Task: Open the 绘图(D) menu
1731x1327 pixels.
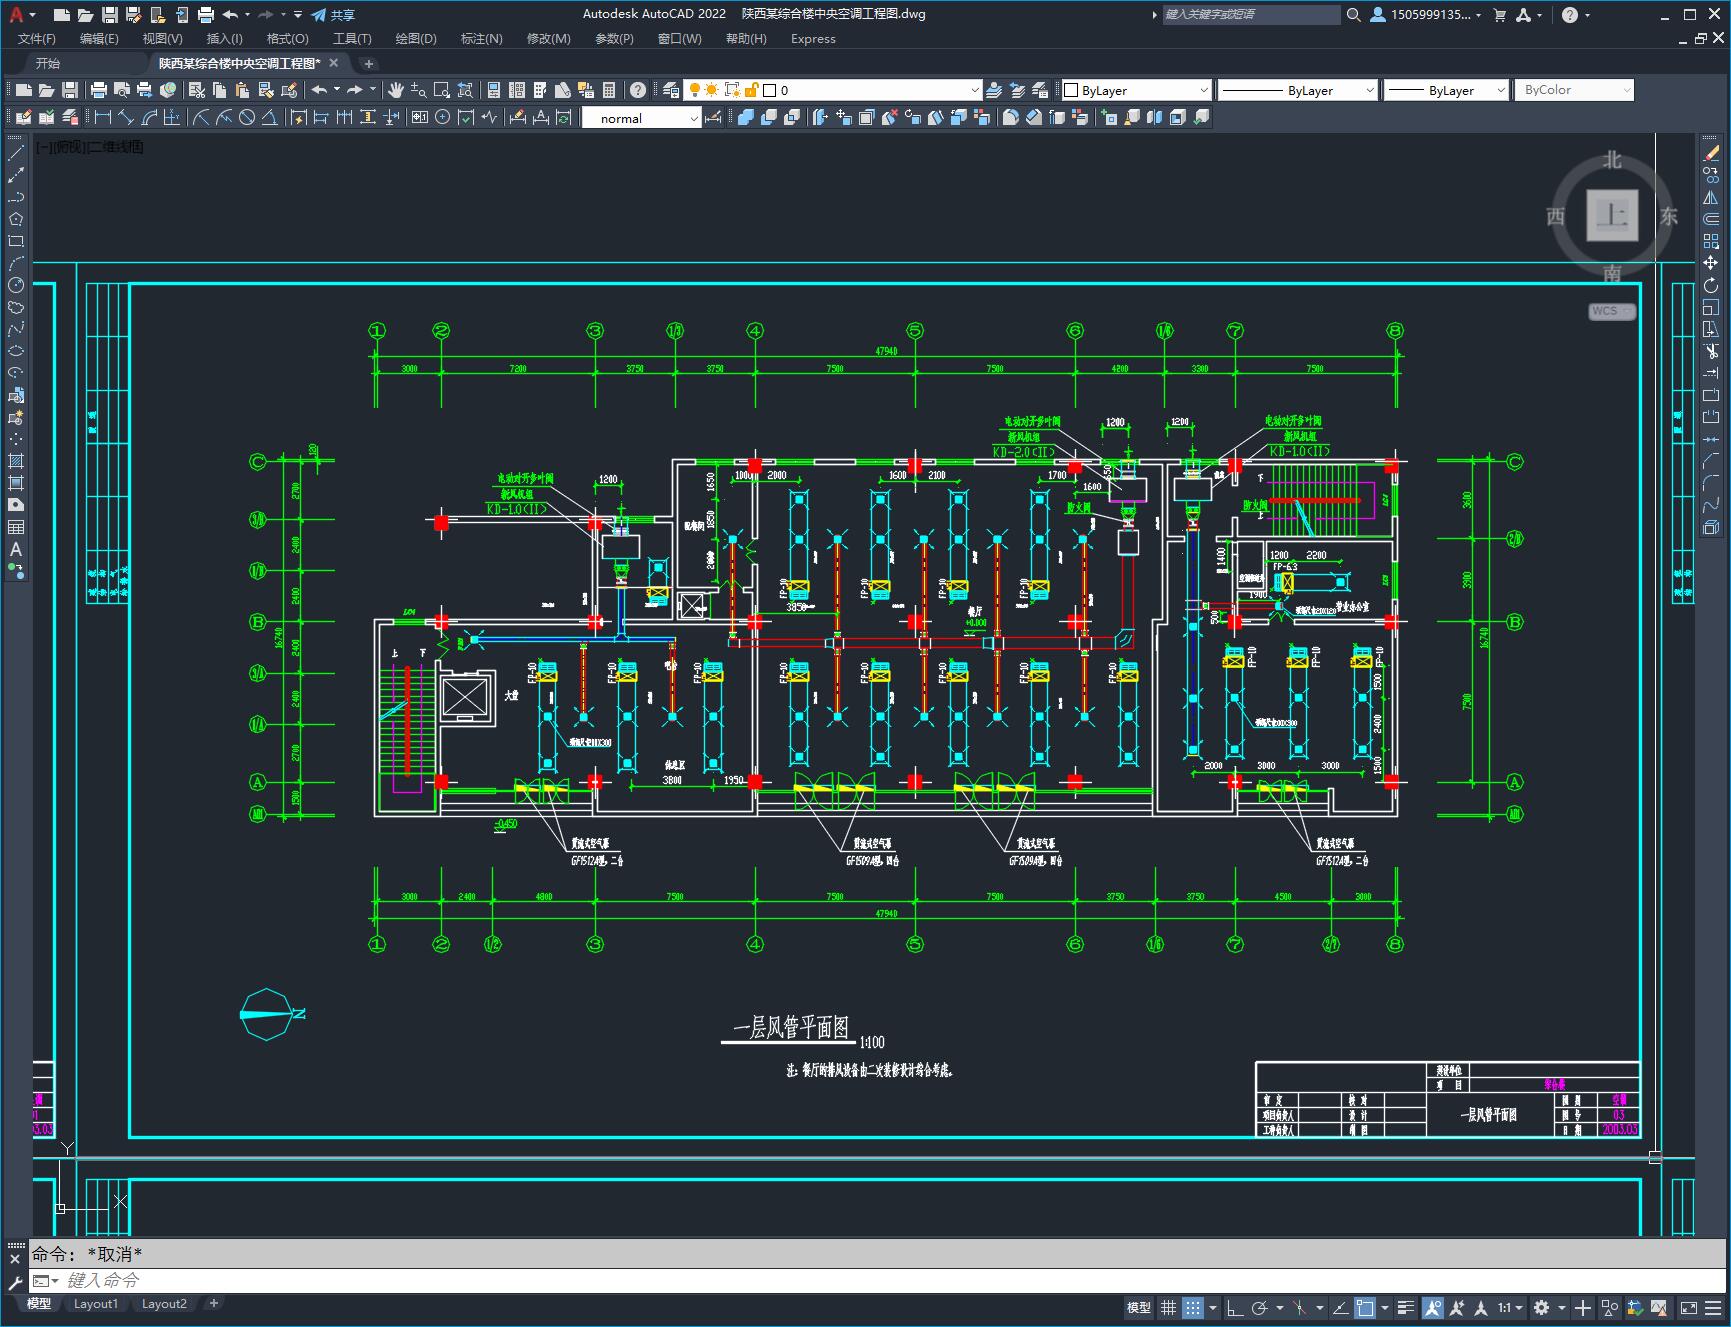Action: tap(416, 39)
